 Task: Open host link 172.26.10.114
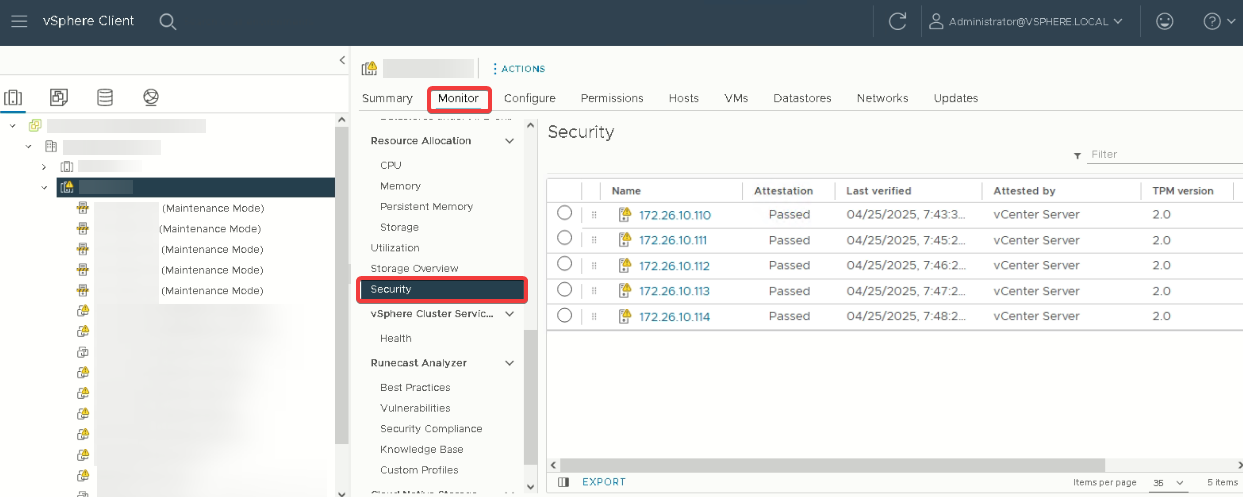pos(674,316)
